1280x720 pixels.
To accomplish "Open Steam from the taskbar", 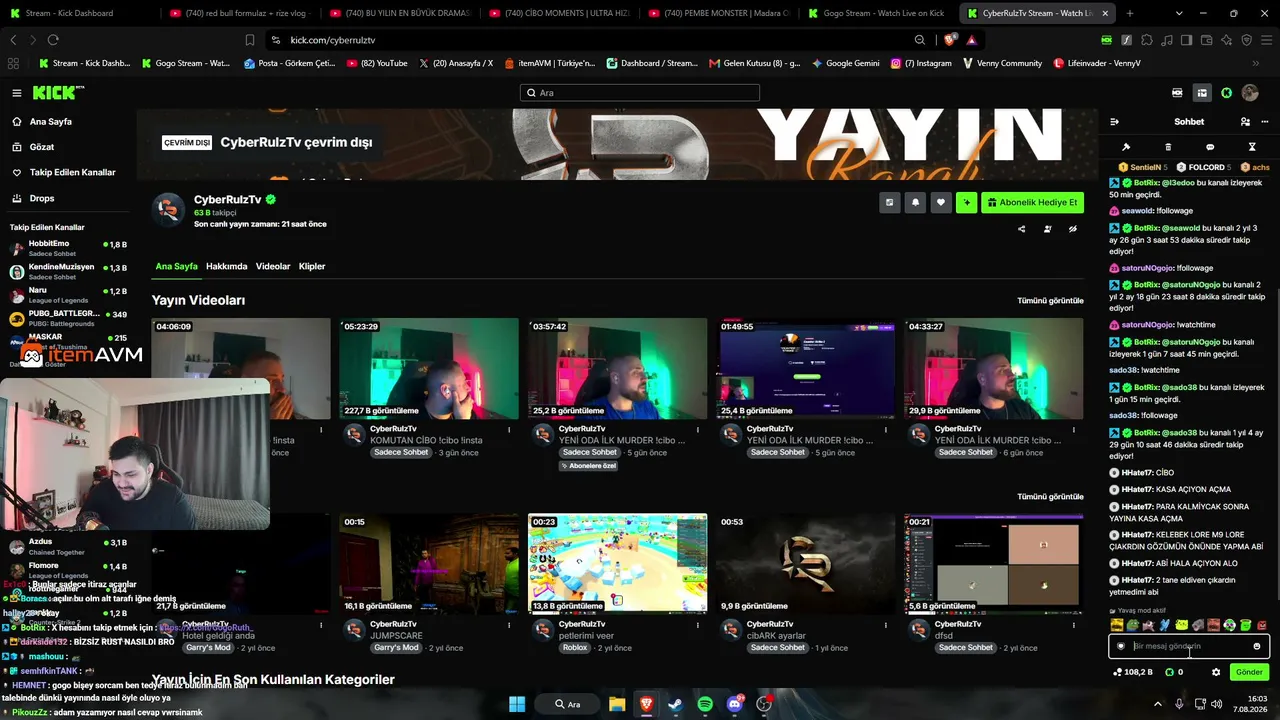I will click(674, 704).
